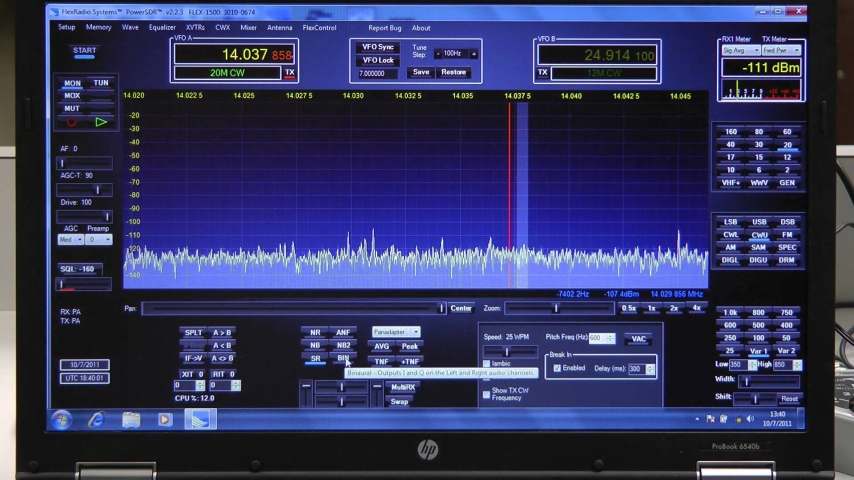854x480 pixels.
Task: Adjust the filter High value spinner
Action: (797, 364)
